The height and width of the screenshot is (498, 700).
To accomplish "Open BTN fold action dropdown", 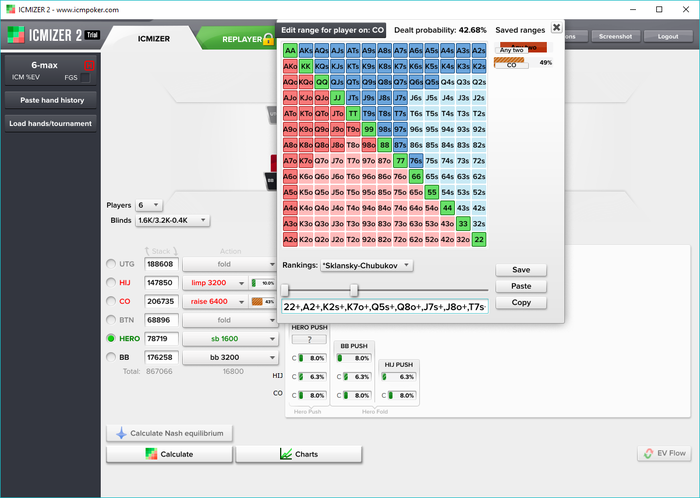I will pyautogui.click(x=229, y=320).
